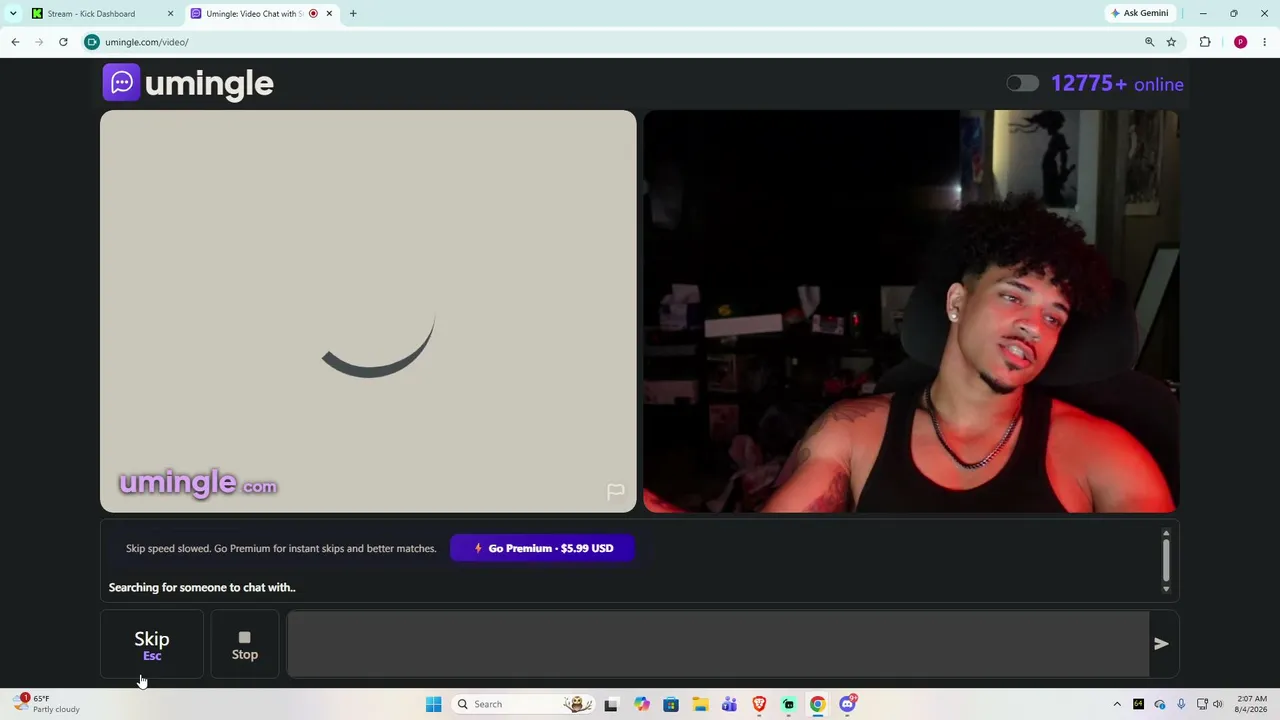Open the green app left of Chrome on taskbar
The image size is (1280, 720).
(x=788, y=704)
